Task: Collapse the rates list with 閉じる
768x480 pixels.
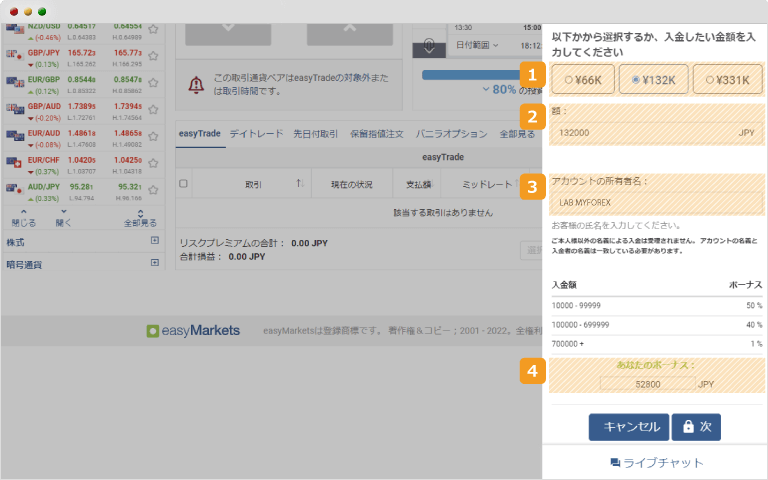Action: coord(24,219)
